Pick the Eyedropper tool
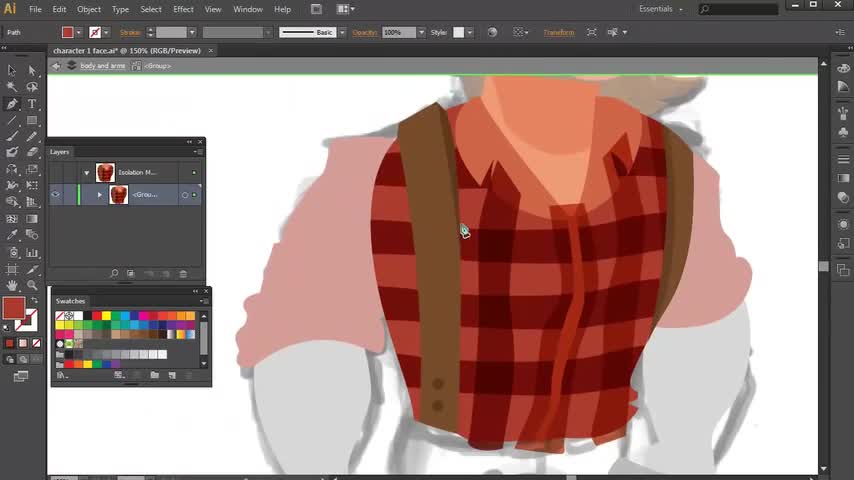The height and width of the screenshot is (480, 854). pos(12,235)
